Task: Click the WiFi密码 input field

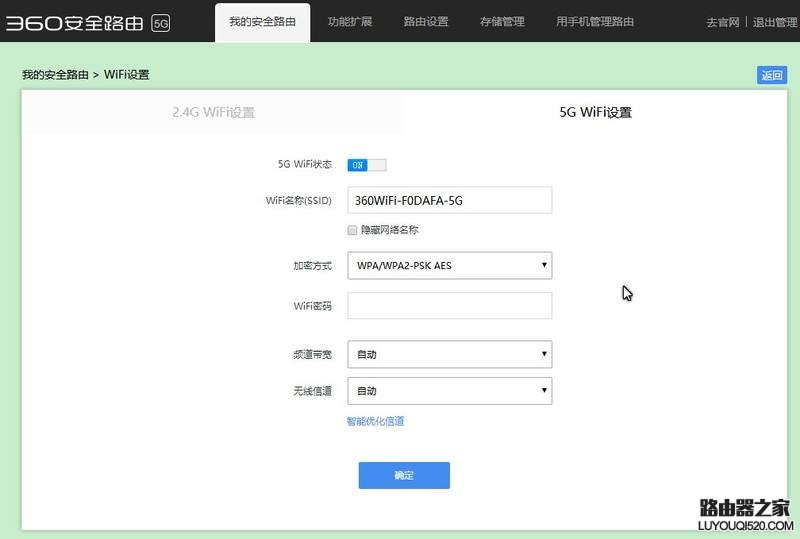Action: (x=449, y=306)
